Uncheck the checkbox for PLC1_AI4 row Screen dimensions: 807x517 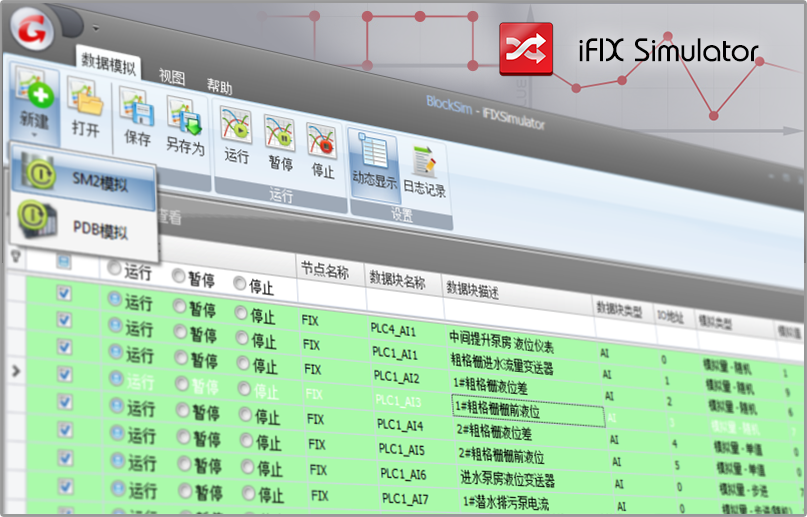pyautogui.click(x=65, y=402)
